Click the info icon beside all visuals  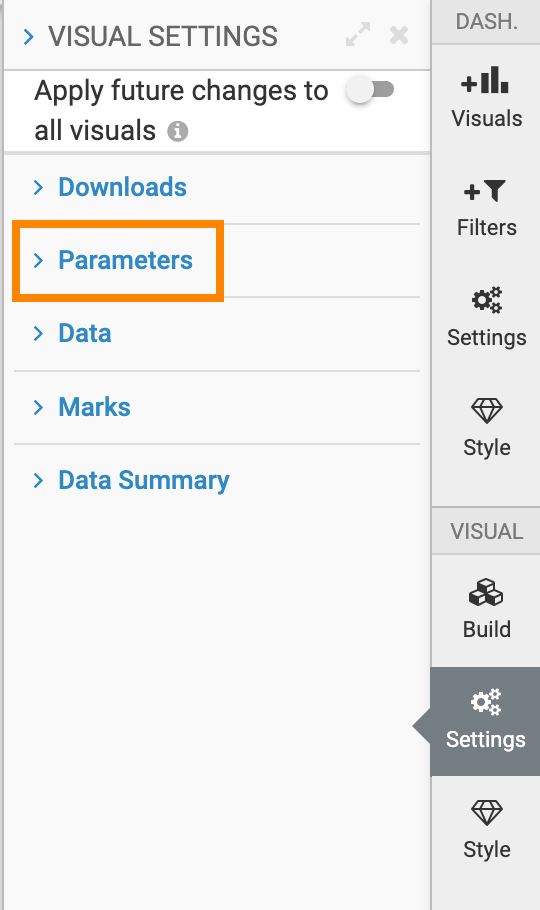coord(178,131)
